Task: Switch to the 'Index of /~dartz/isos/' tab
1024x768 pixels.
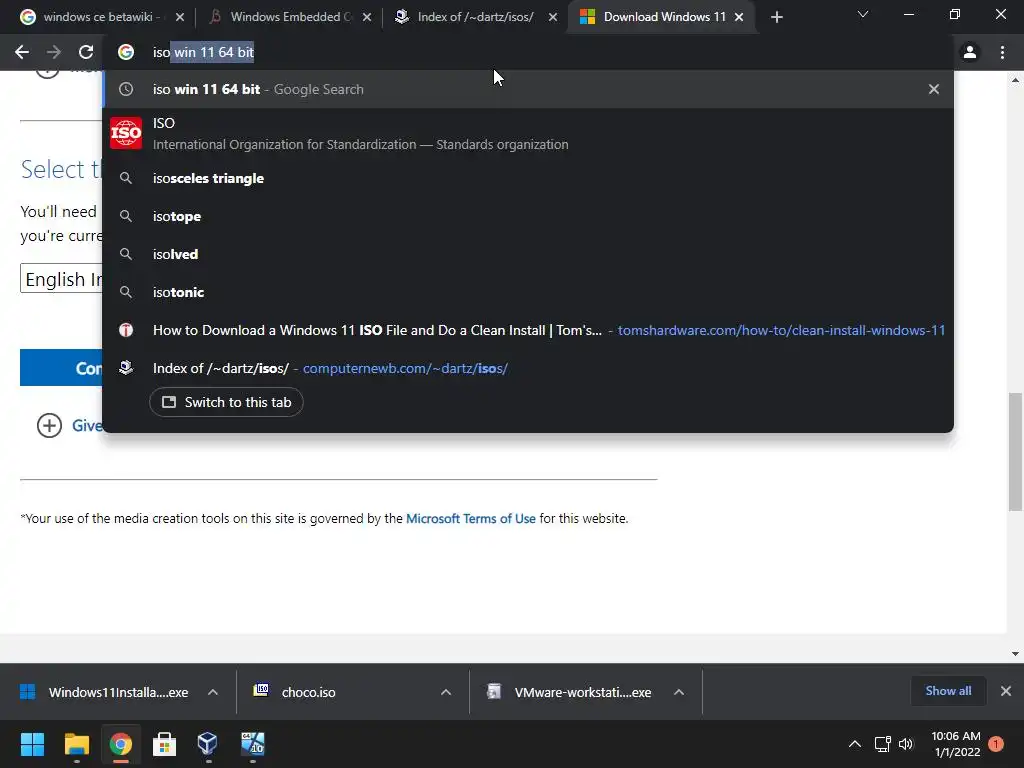Action: pos(475,17)
